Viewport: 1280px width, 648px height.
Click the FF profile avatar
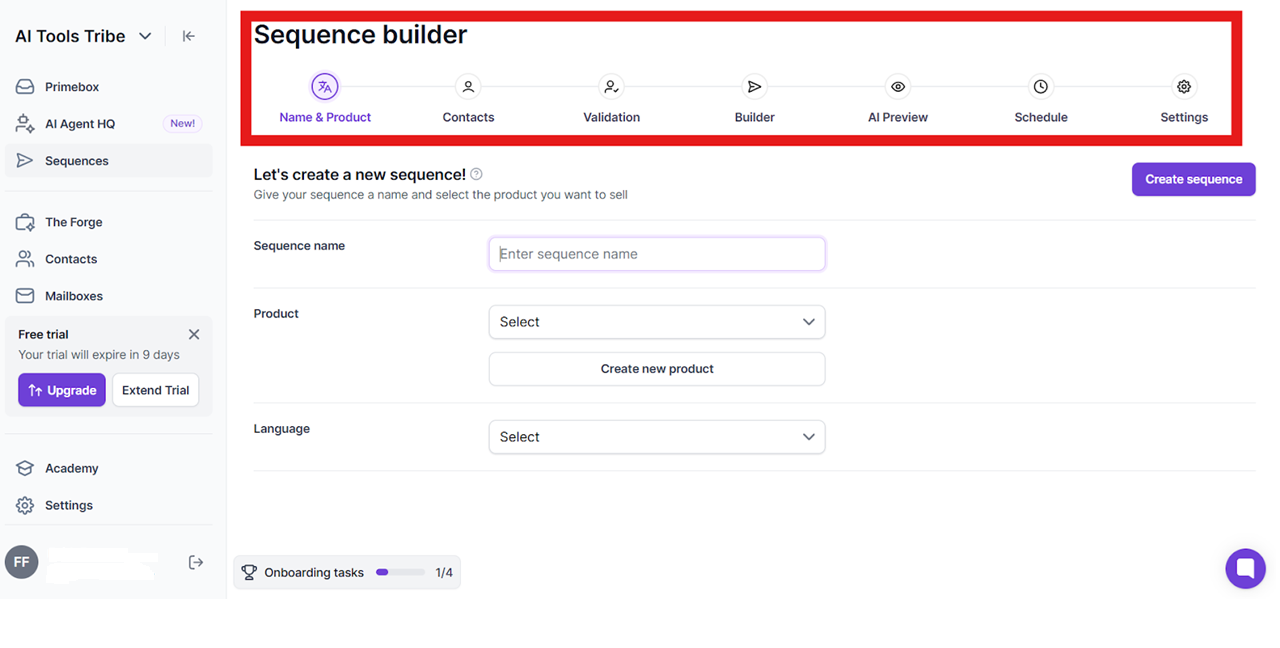tap(22, 563)
